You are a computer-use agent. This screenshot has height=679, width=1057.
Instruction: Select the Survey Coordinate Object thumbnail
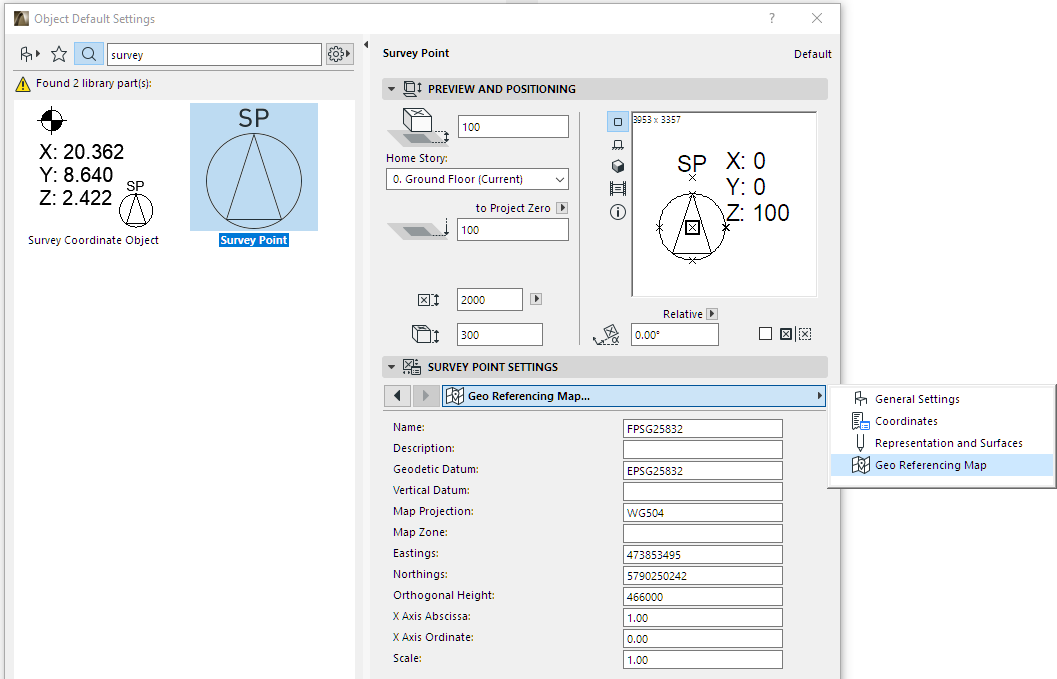click(x=94, y=175)
